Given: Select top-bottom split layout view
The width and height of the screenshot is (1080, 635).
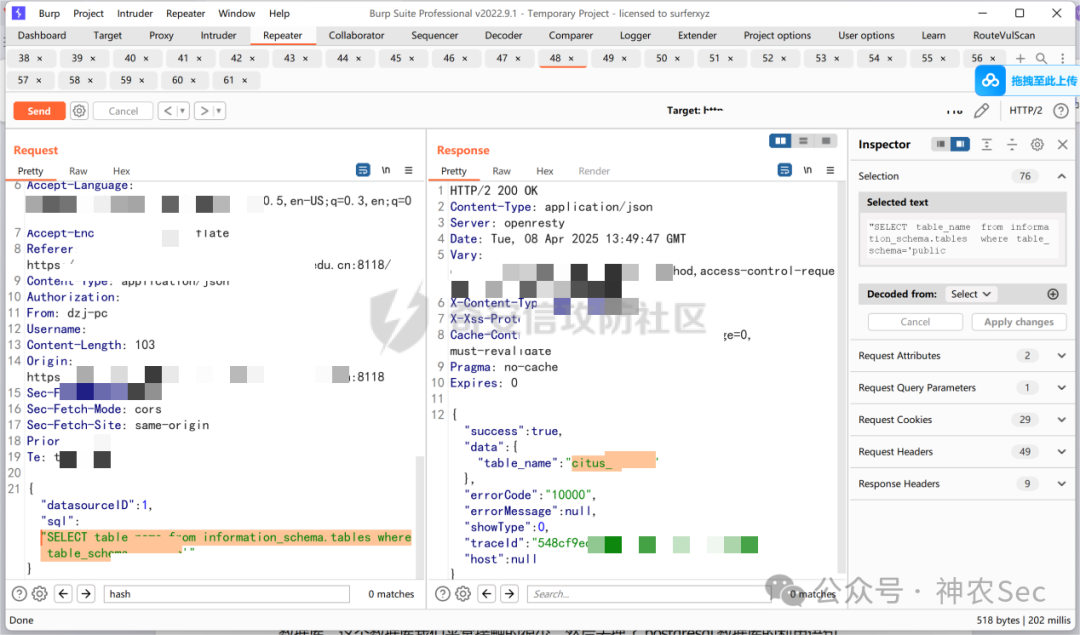Looking at the screenshot, I should click(x=803, y=141).
